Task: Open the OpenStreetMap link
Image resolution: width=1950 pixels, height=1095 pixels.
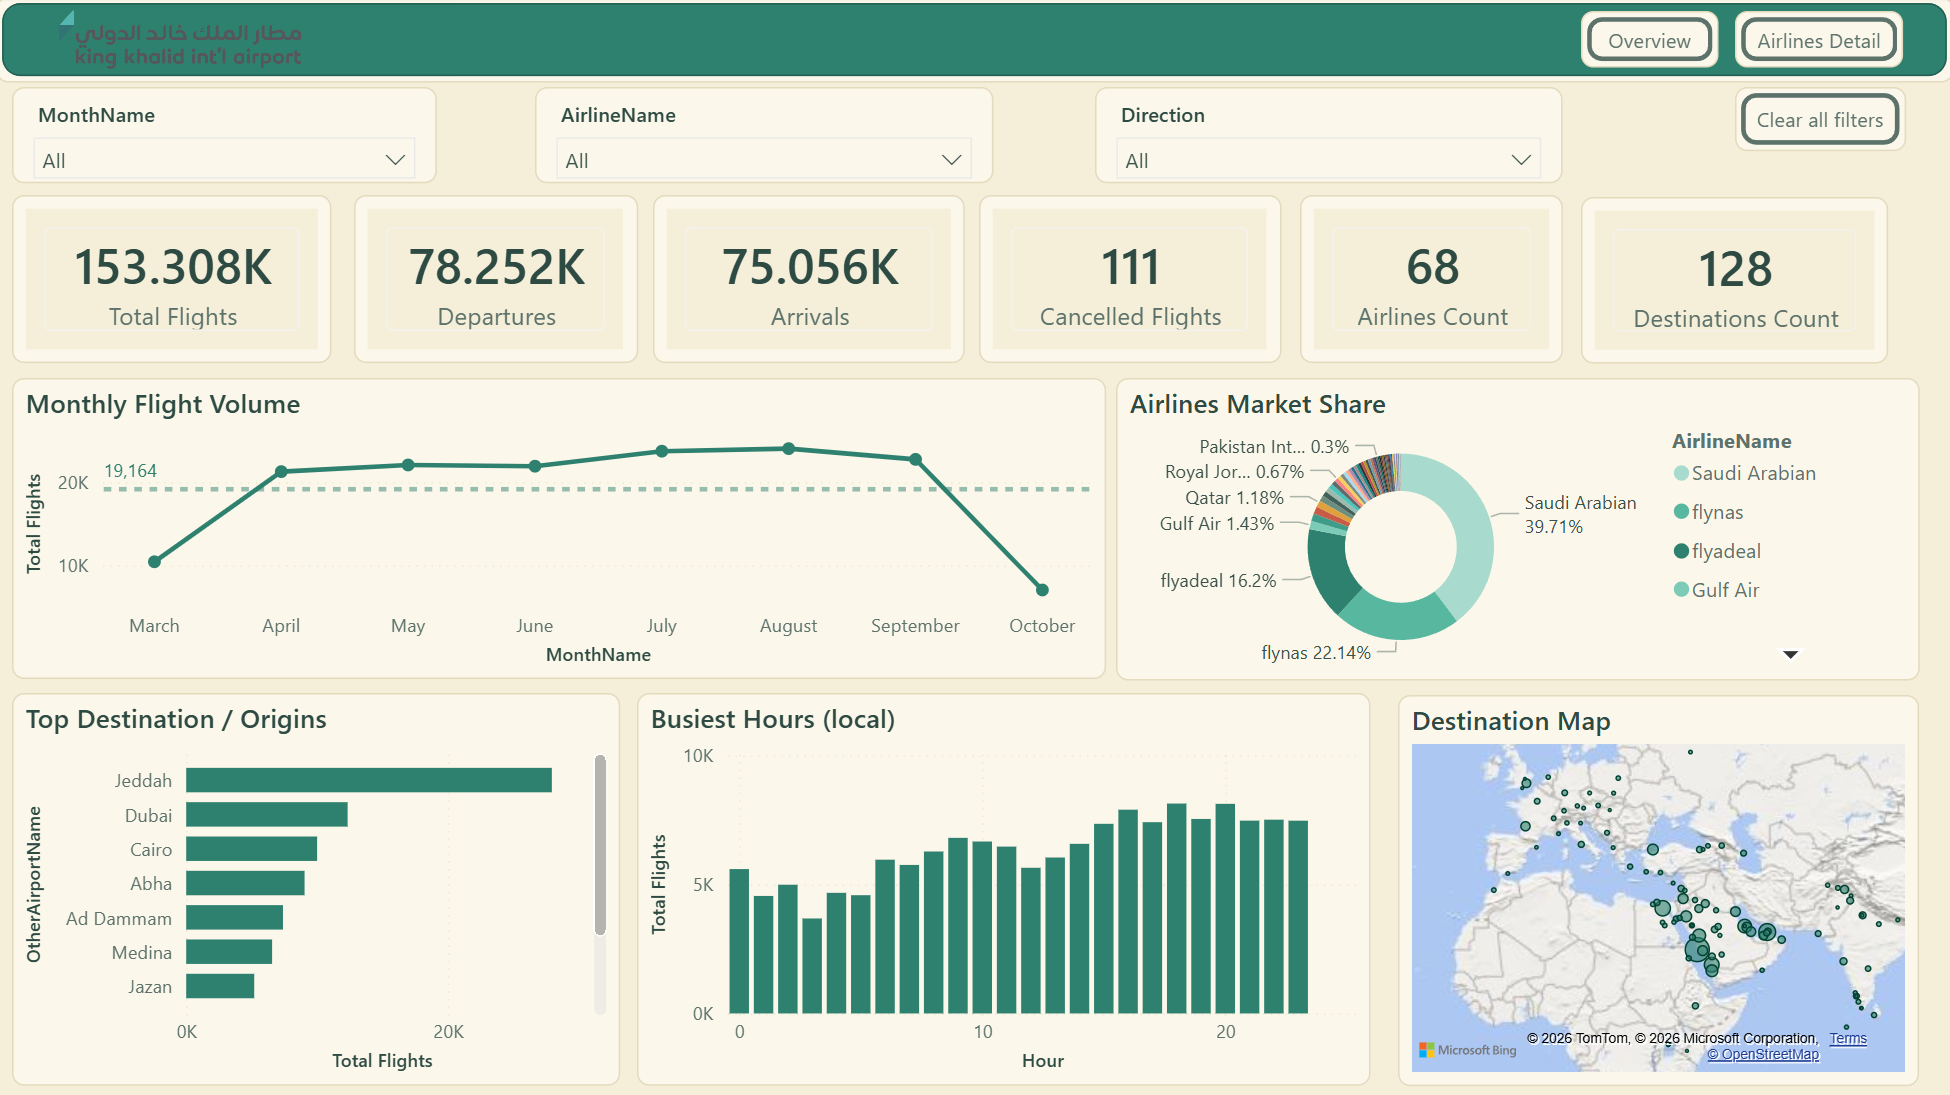Action: (x=1763, y=1054)
